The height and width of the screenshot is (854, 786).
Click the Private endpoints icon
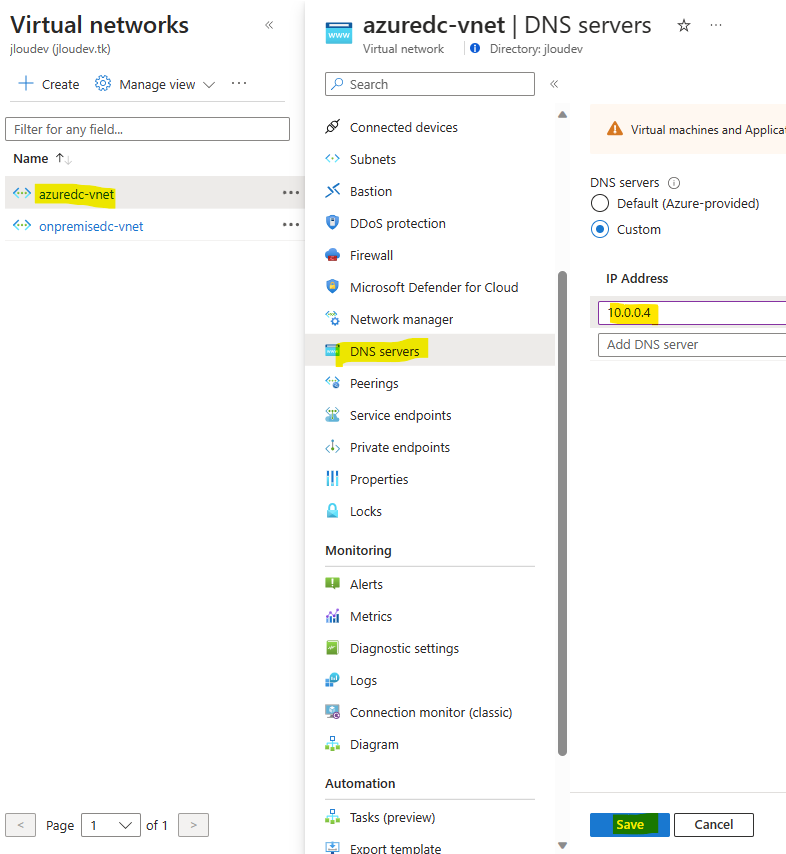click(332, 447)
